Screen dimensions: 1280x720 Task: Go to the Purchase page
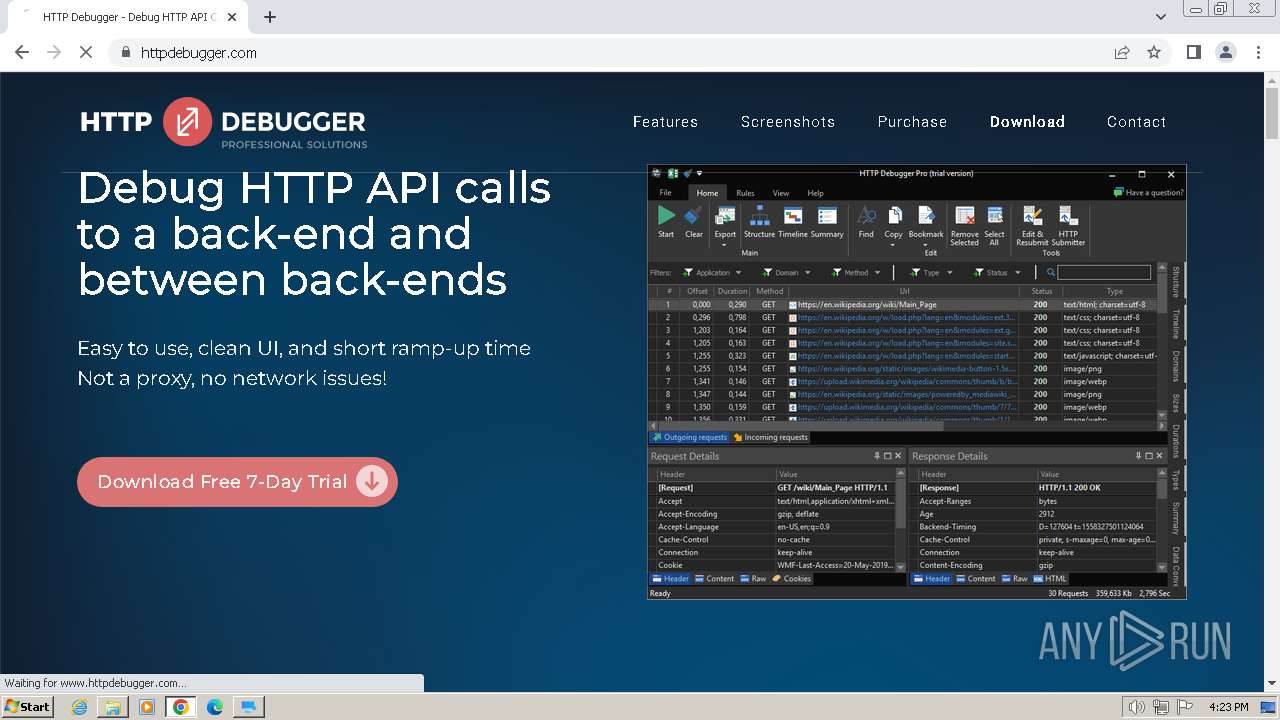912,122
